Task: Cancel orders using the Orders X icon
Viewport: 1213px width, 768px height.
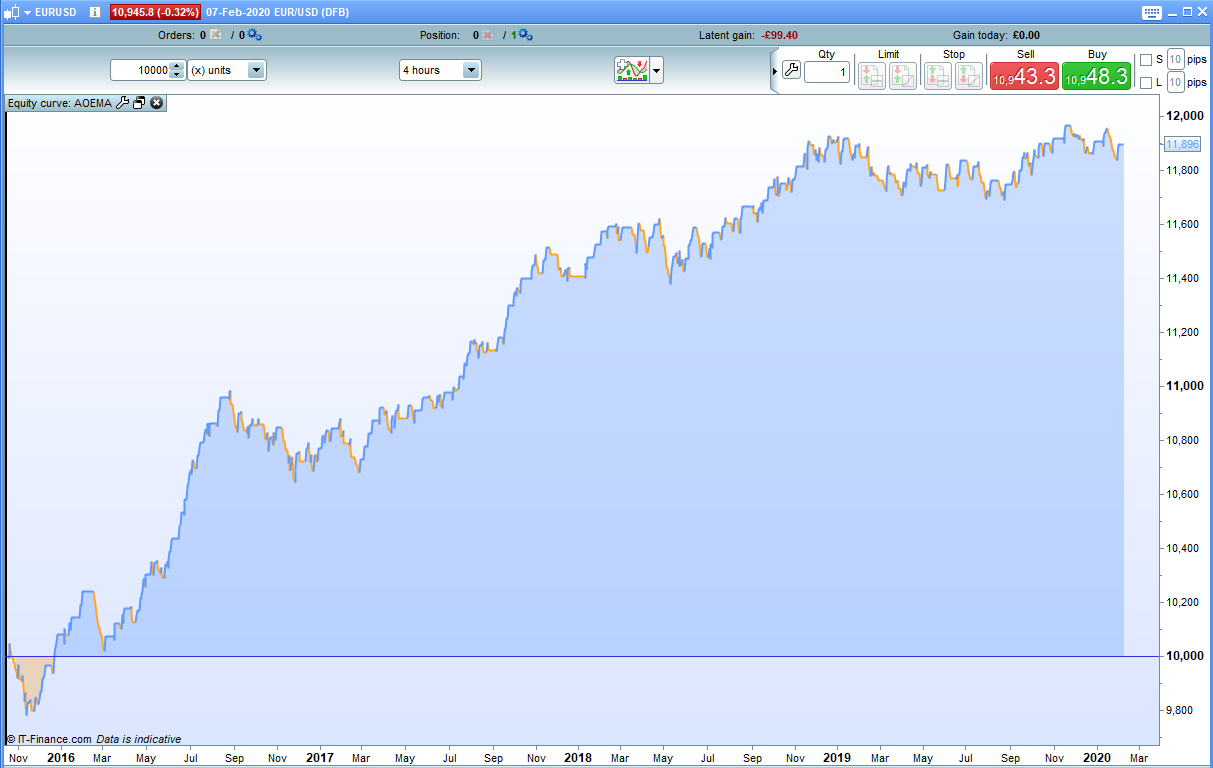Action: tap(216, 35)
